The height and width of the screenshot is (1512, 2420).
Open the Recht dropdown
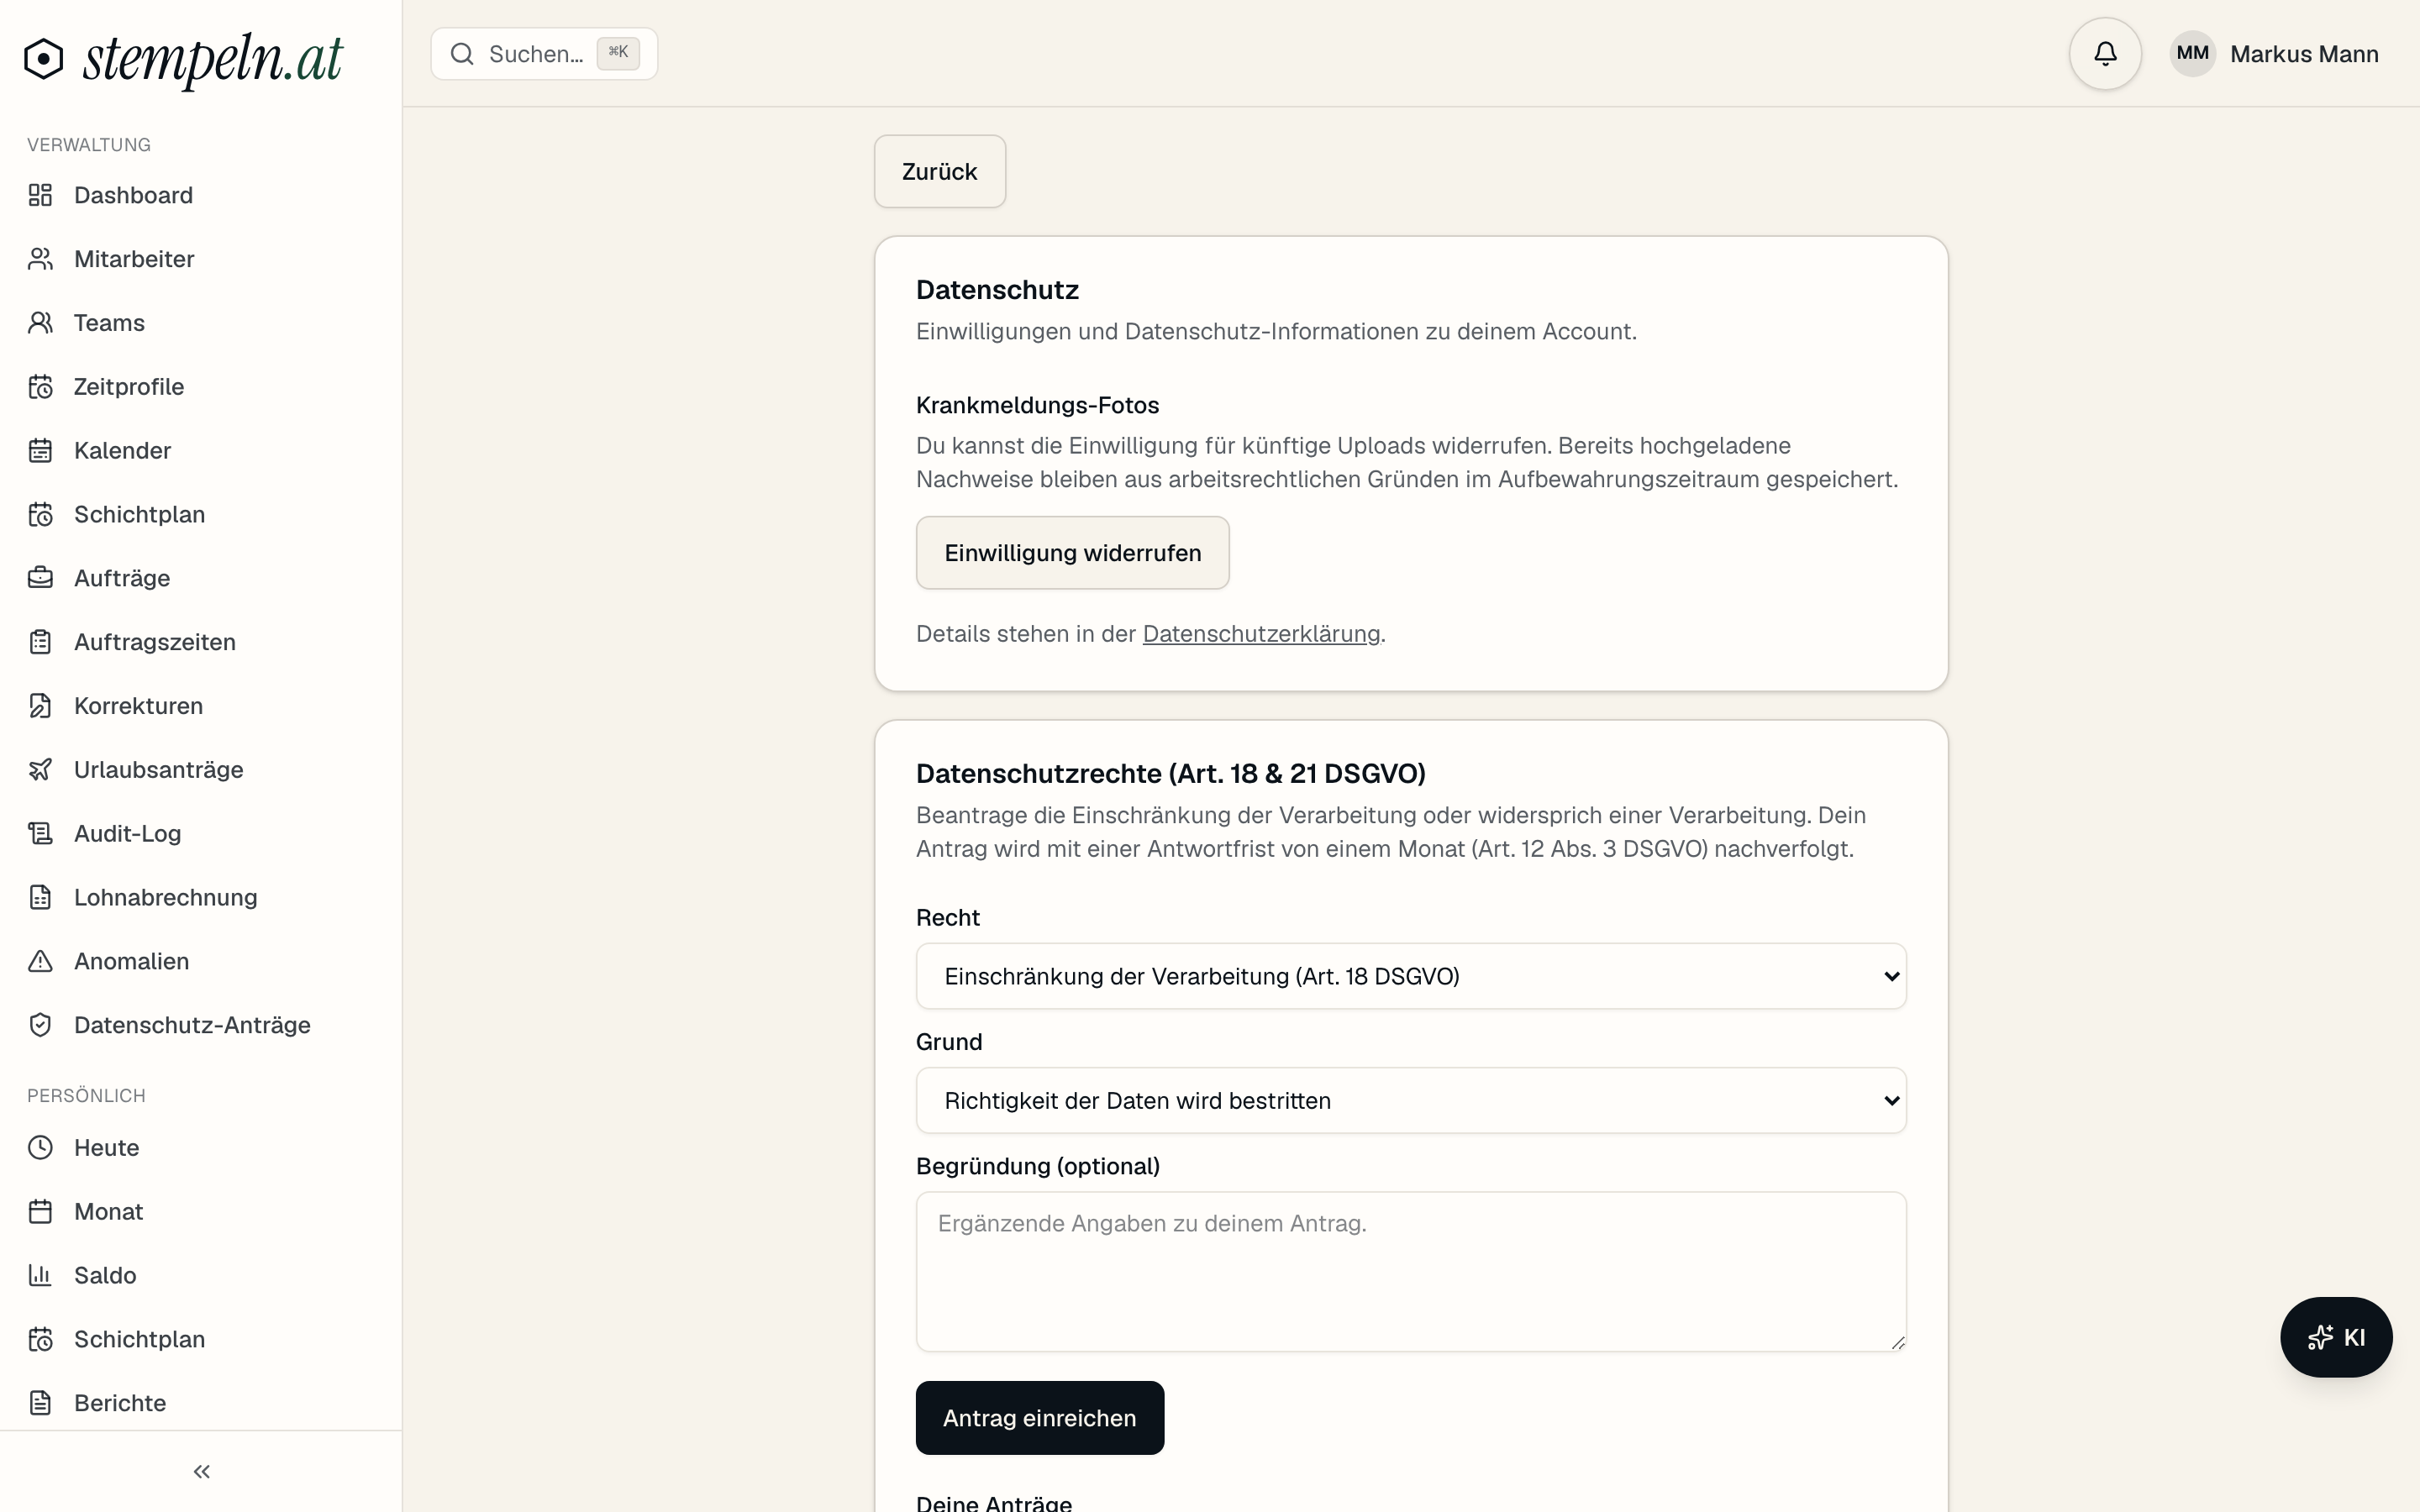coord(1411,976)
